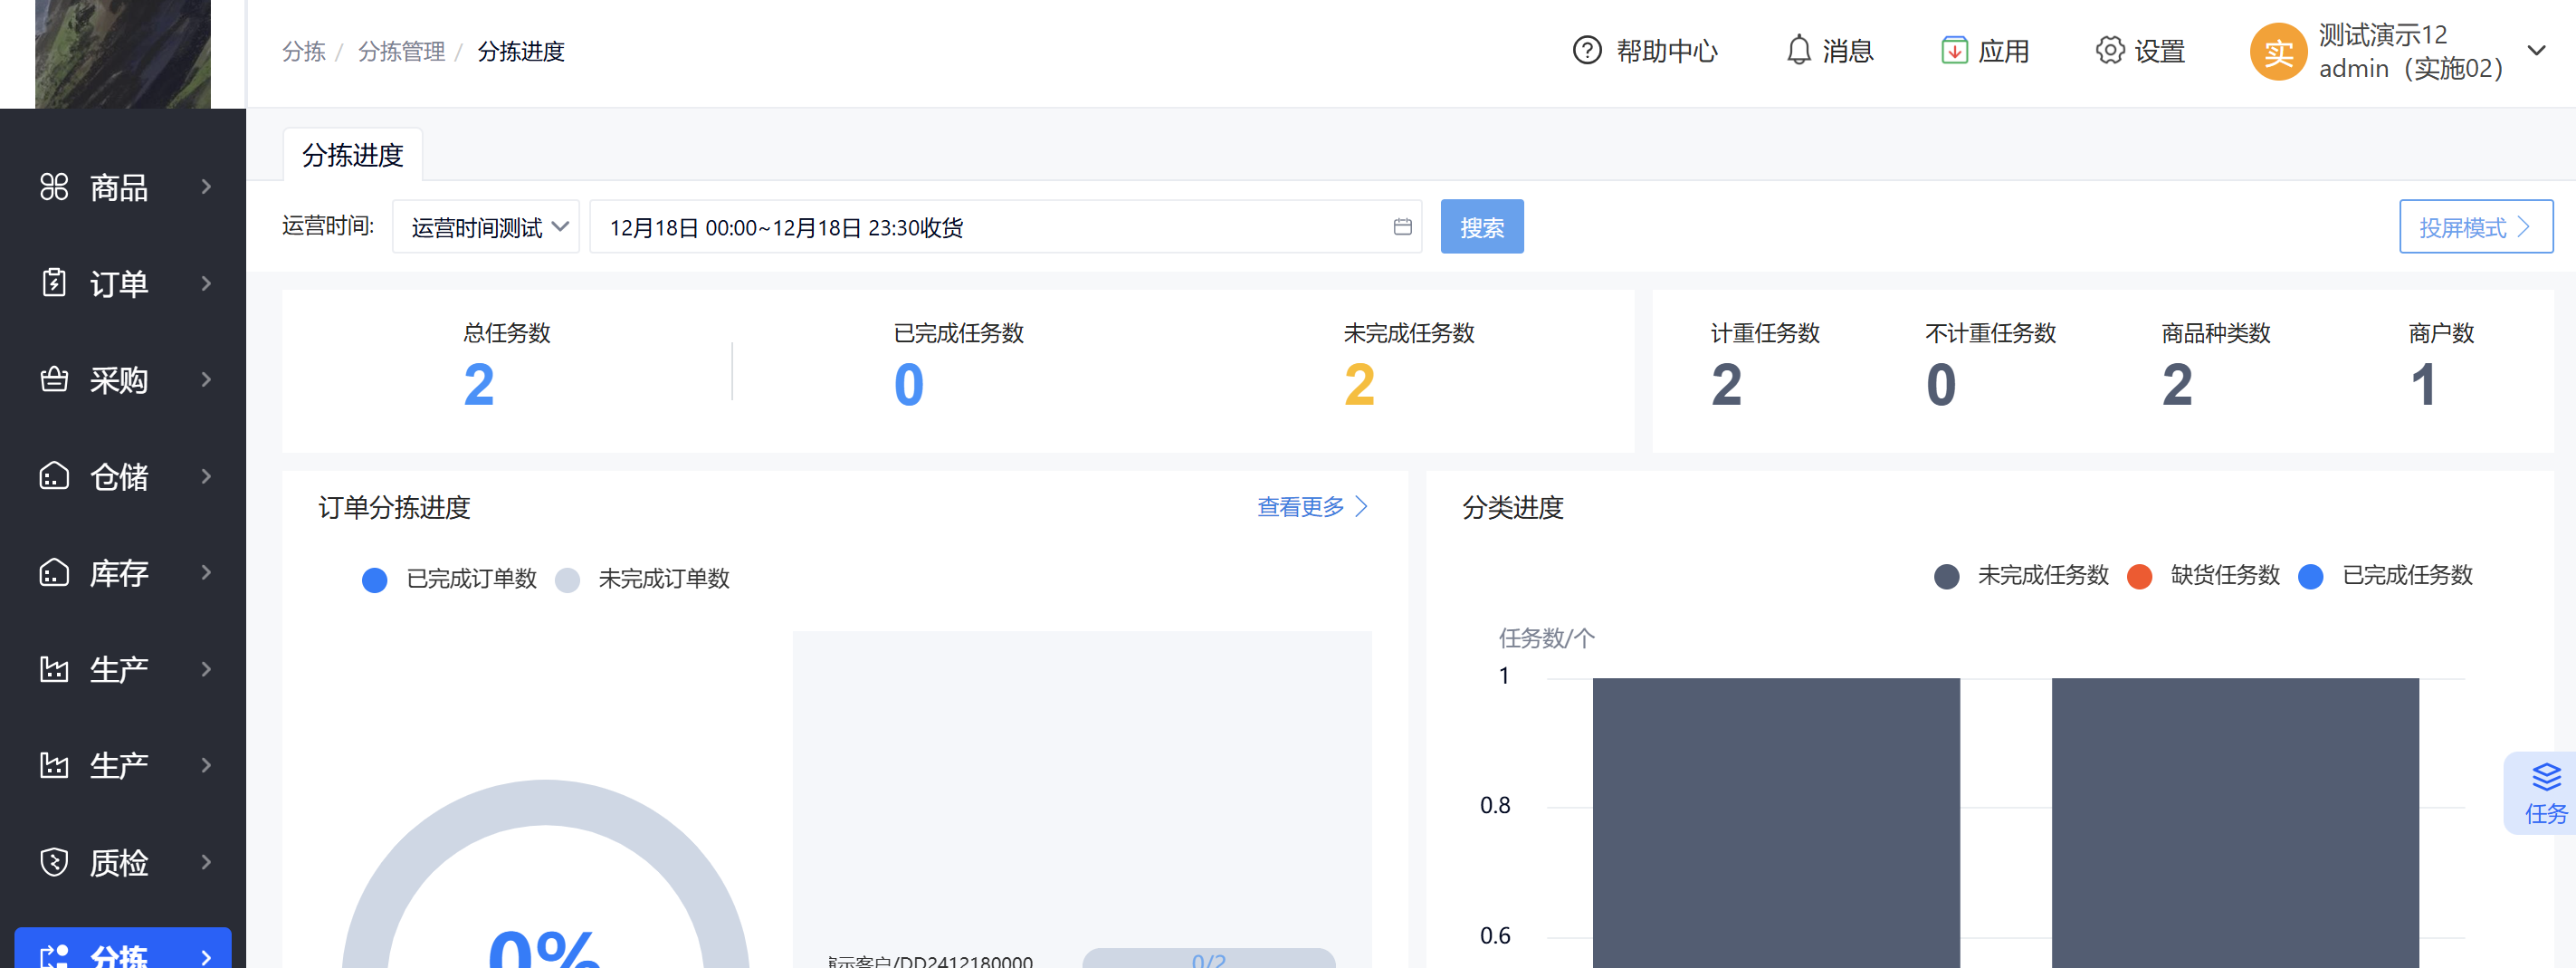Open the 运营时间测试 dropdown
The width and height of the screenshot is (2576, 968).
click(486, 227)
